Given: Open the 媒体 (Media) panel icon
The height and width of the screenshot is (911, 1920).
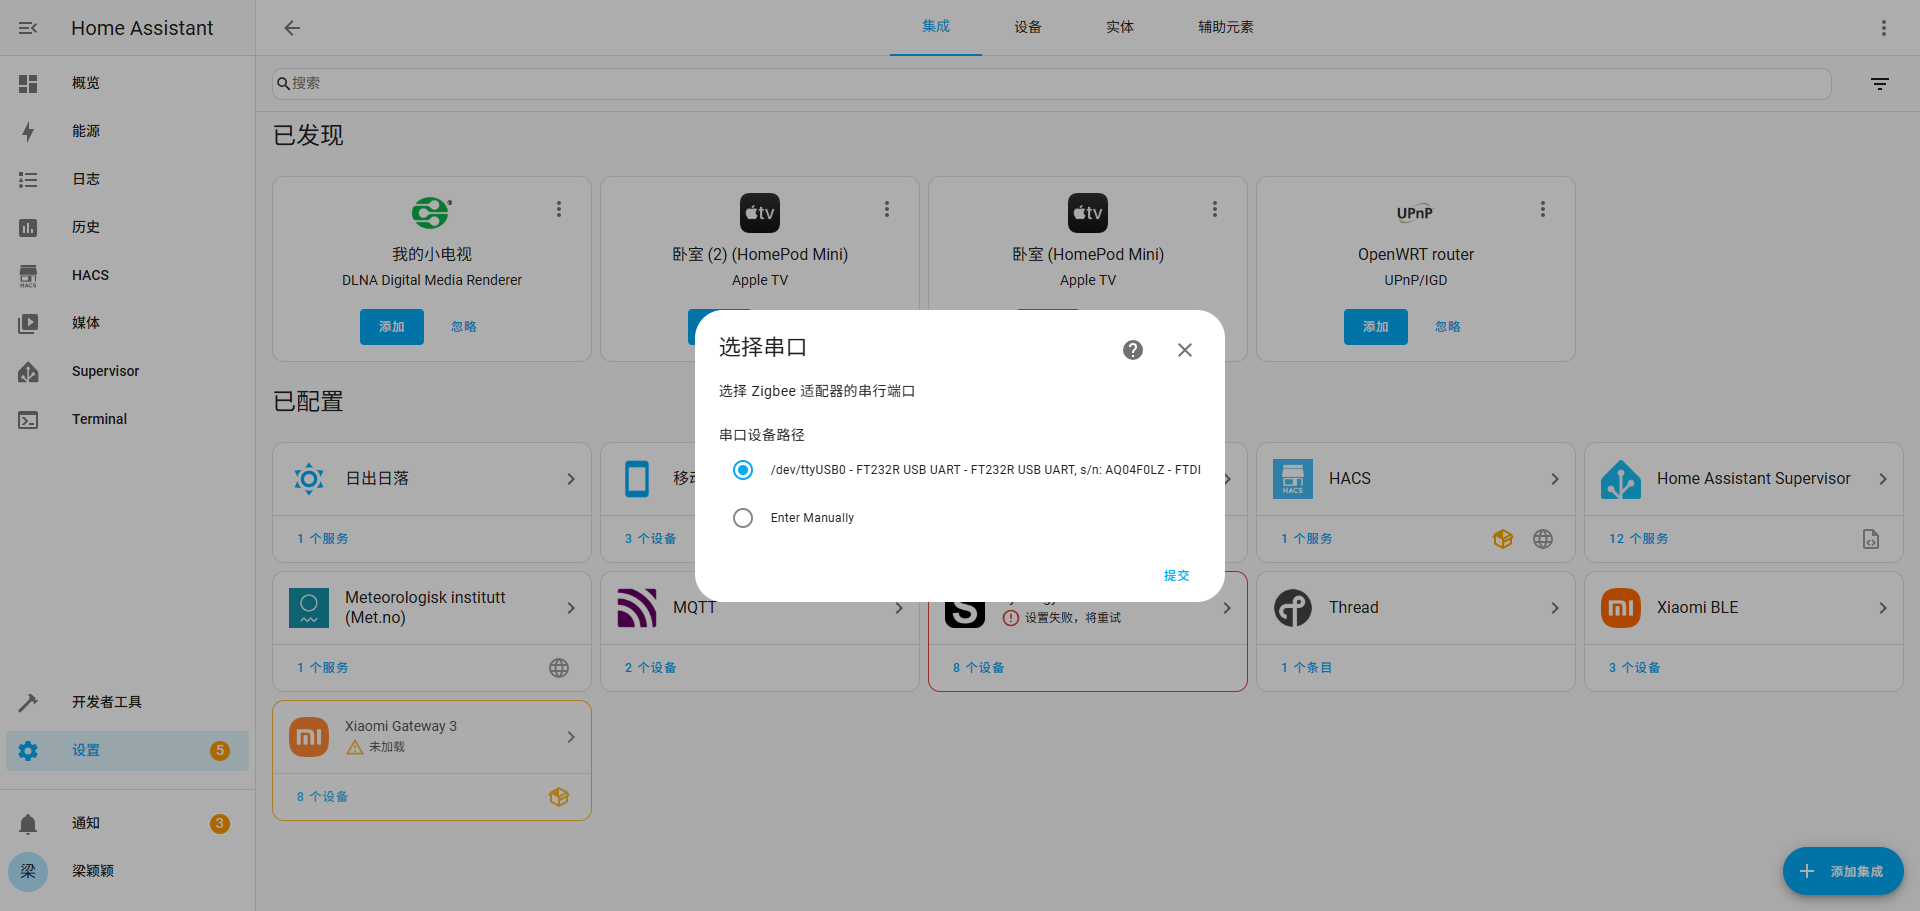Looking at the screenshot, I should point(28,323).
